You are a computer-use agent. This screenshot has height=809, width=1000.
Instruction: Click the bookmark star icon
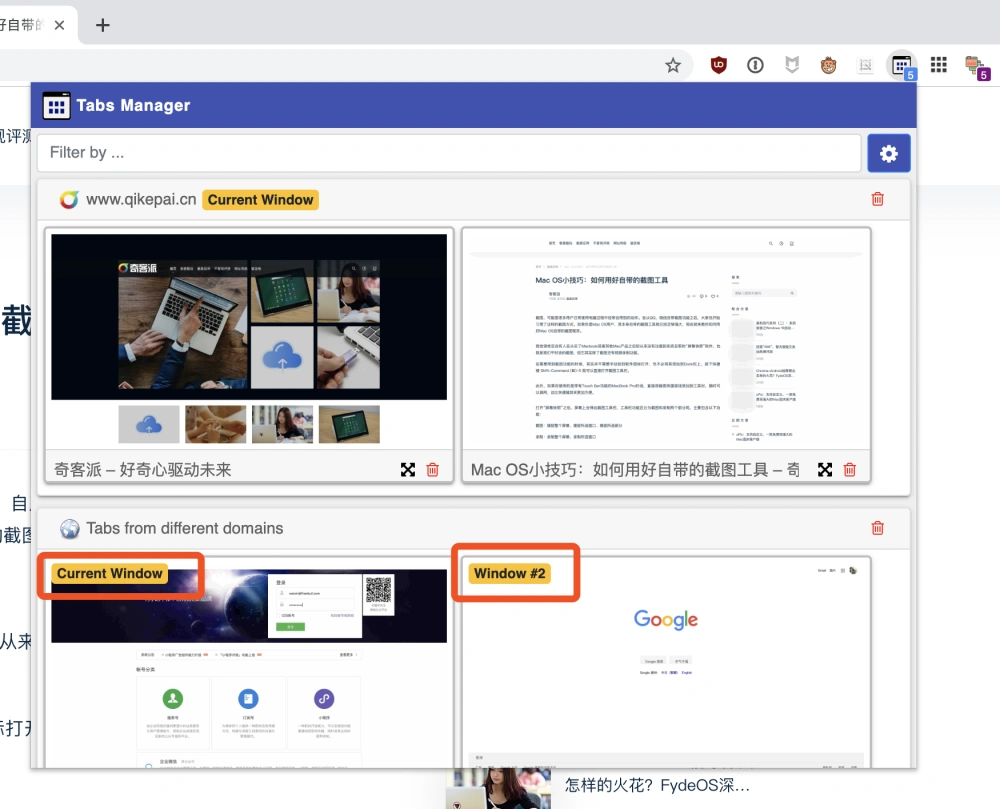click(x=673, y=65)
